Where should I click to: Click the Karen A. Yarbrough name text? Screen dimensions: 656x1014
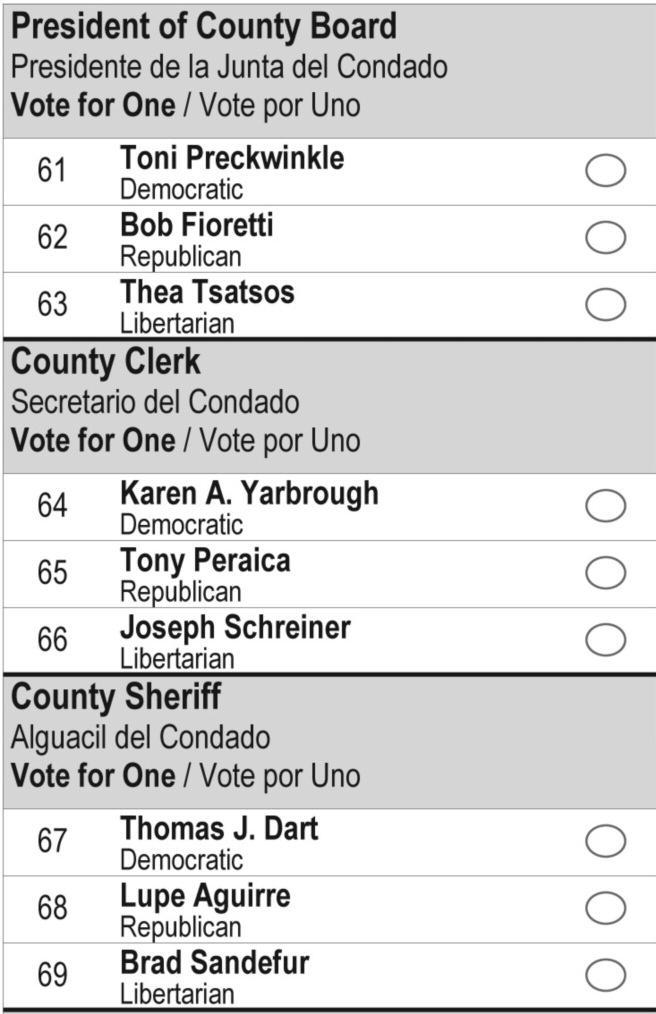click(249, 493)
